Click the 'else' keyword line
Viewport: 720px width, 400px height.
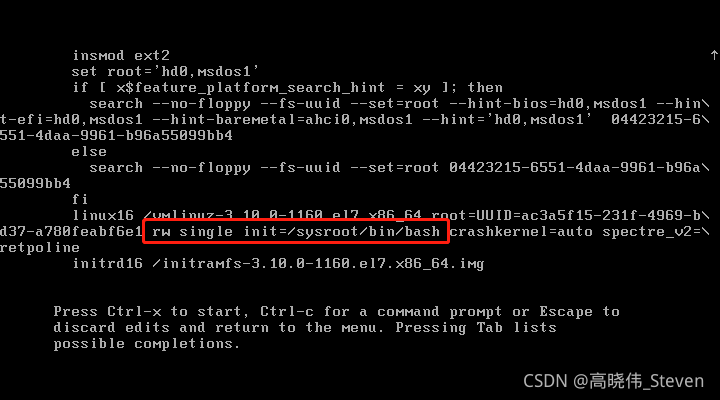coord(89,152)
